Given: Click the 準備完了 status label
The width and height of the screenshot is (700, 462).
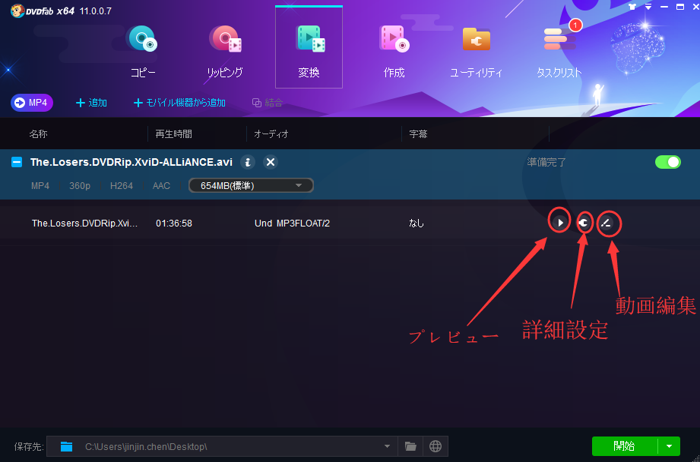Looking at the screenshot, I should point(546,162).
